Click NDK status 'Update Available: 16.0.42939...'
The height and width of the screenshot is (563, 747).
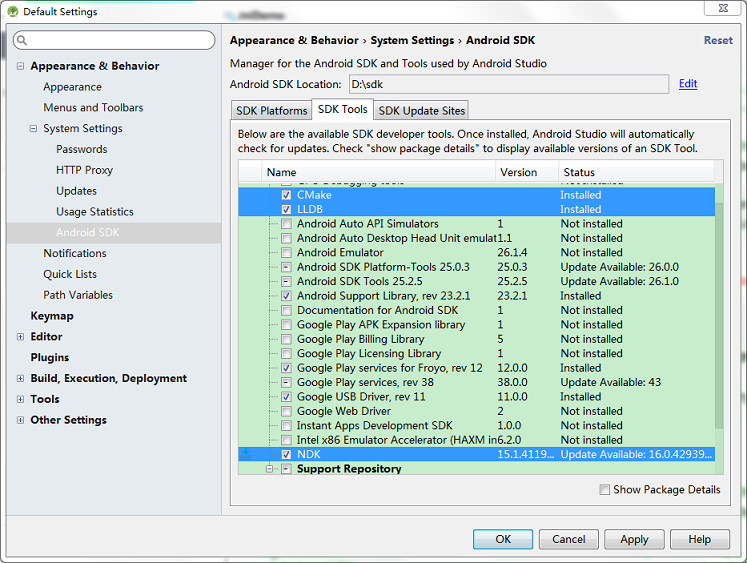636,454
